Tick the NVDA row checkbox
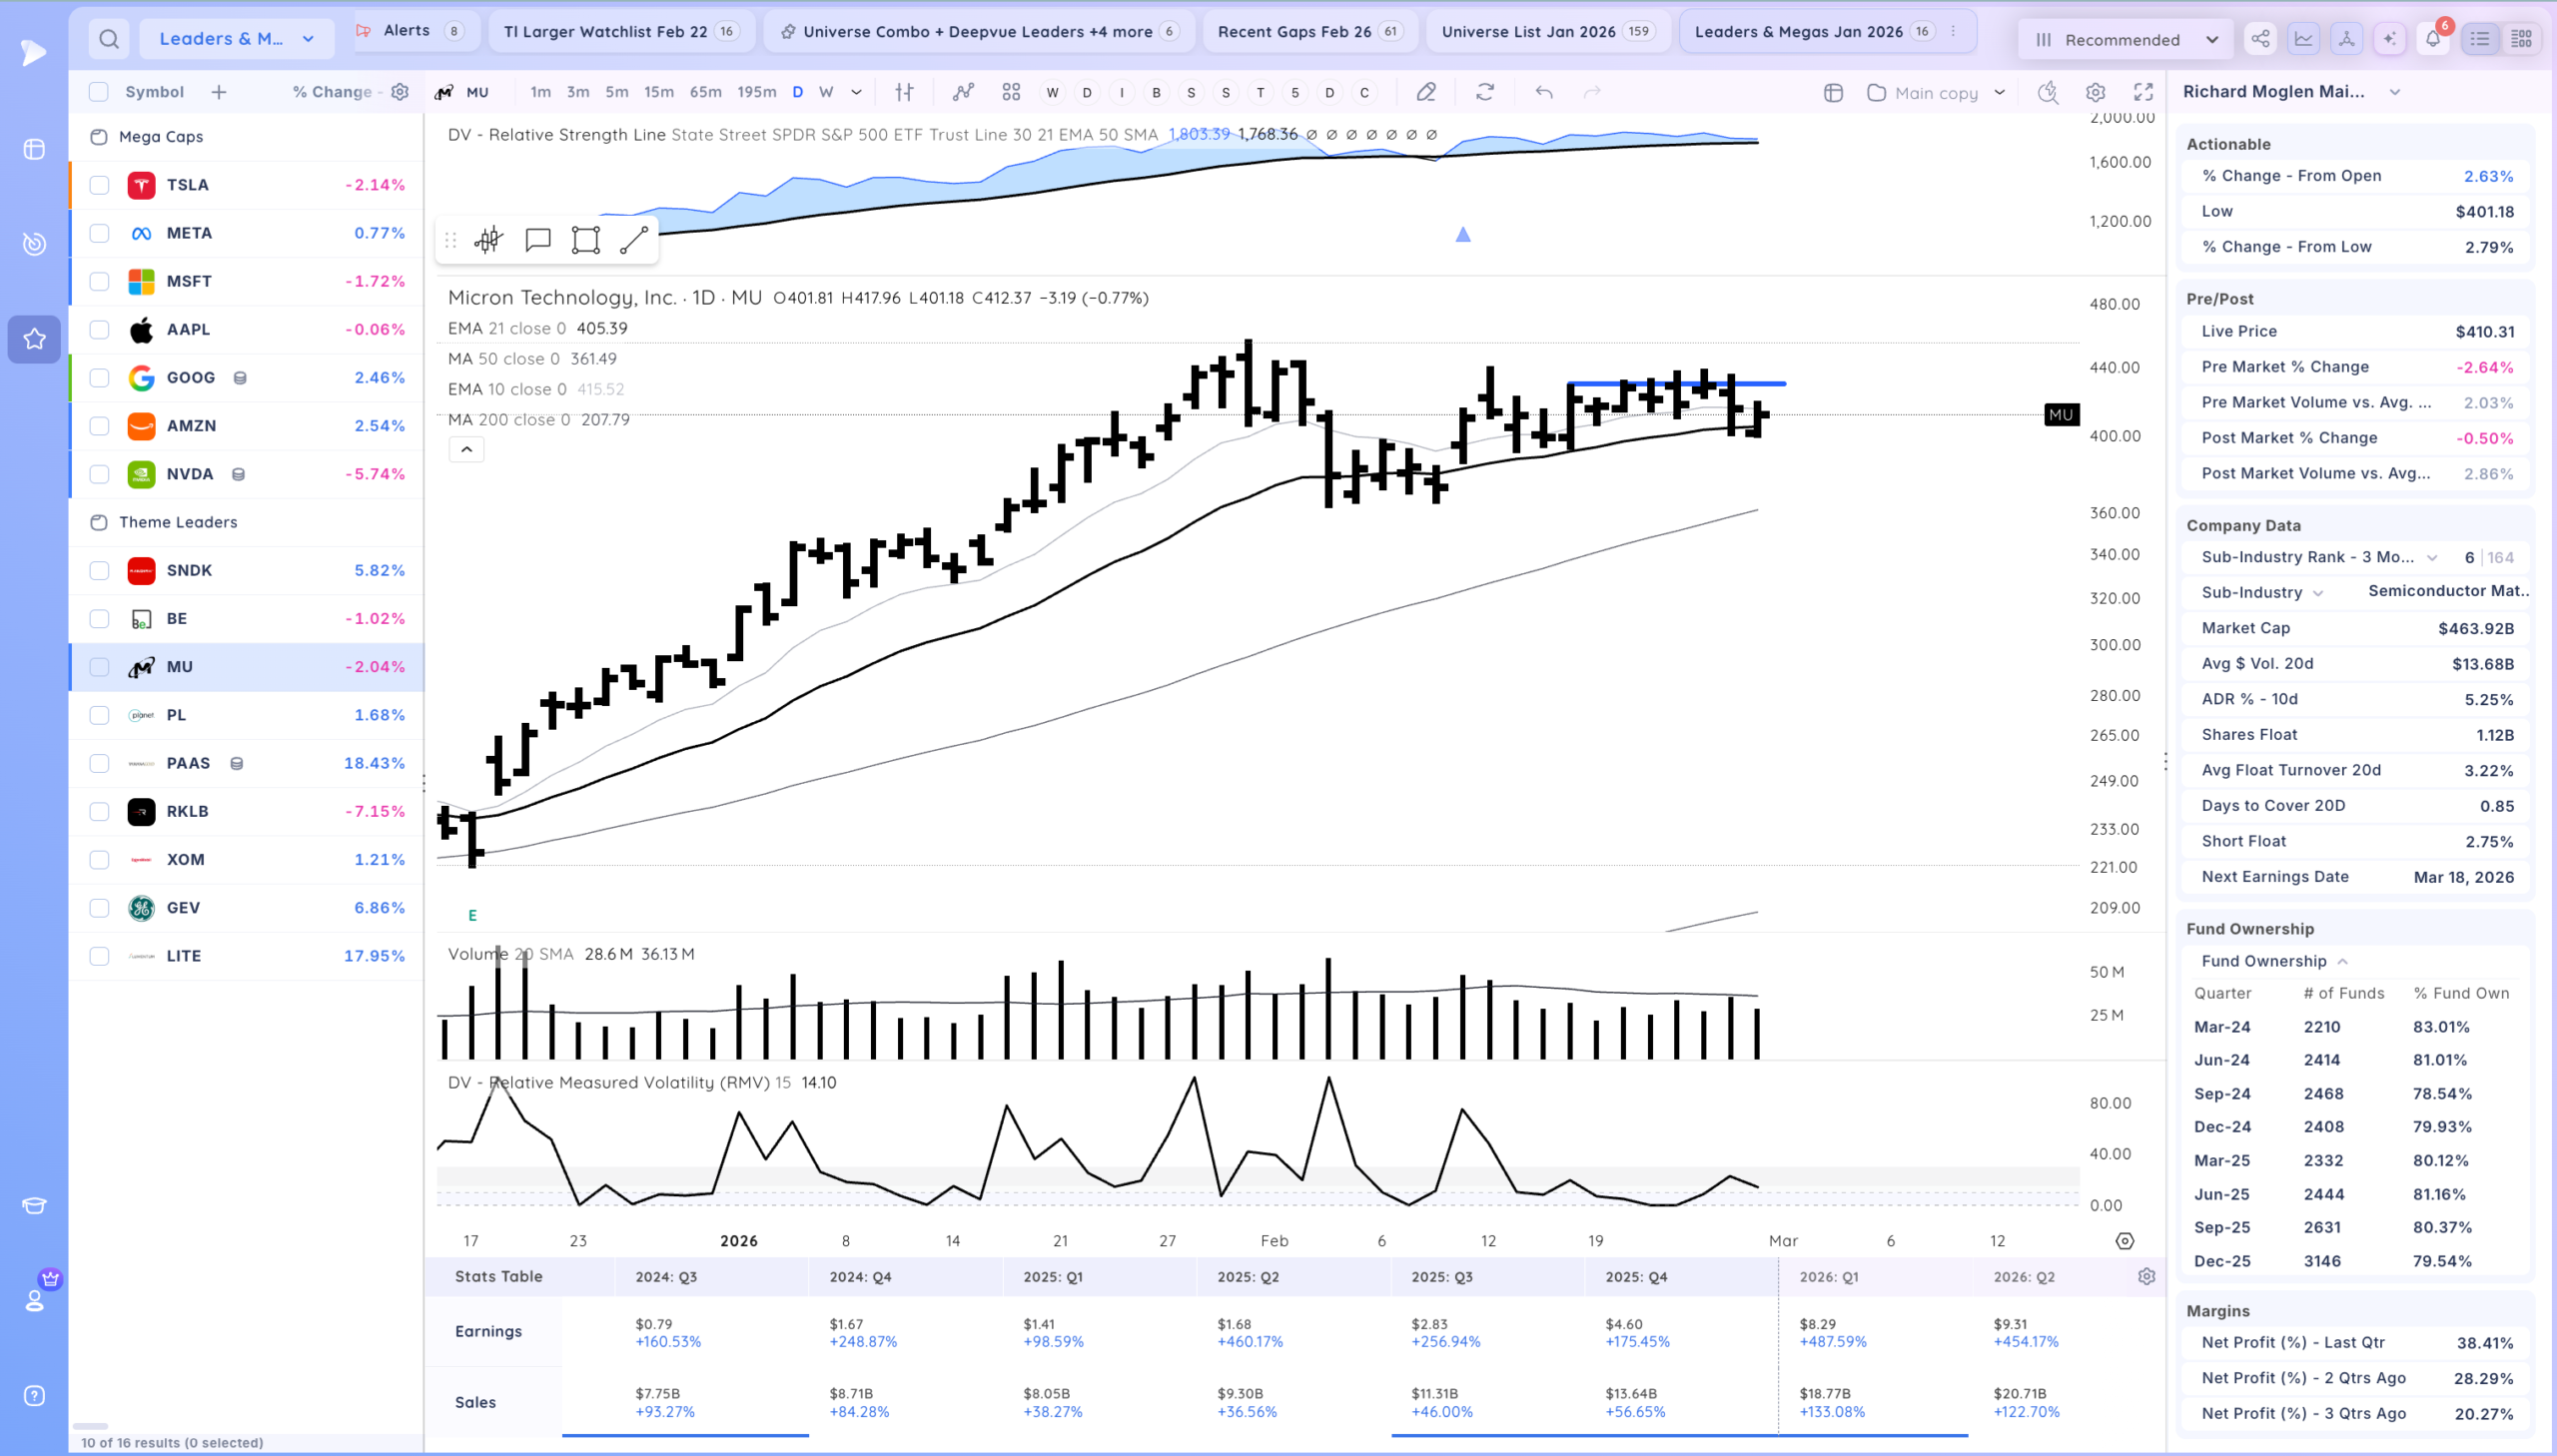Image resolution: width=2557 pixels, height=1456 pixels. coord(99,474)
